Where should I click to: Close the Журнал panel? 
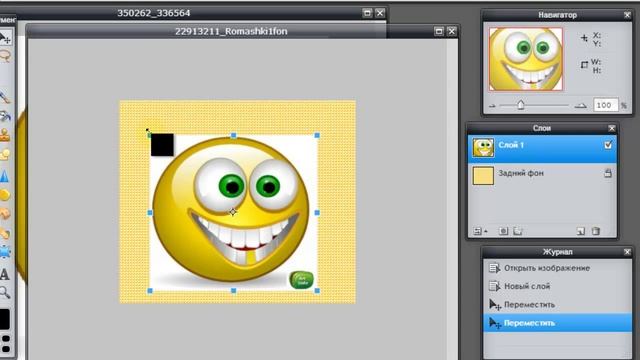coord(627,252)
